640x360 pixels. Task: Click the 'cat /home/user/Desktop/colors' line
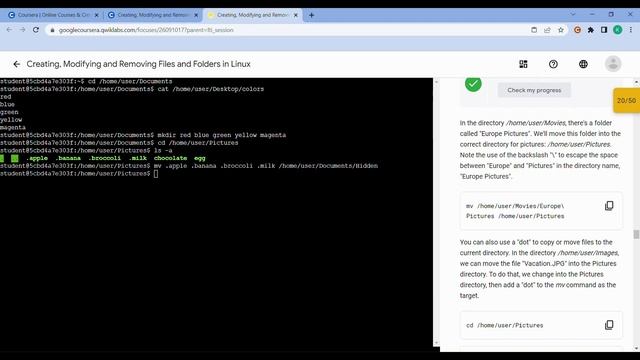pos(132,89)
